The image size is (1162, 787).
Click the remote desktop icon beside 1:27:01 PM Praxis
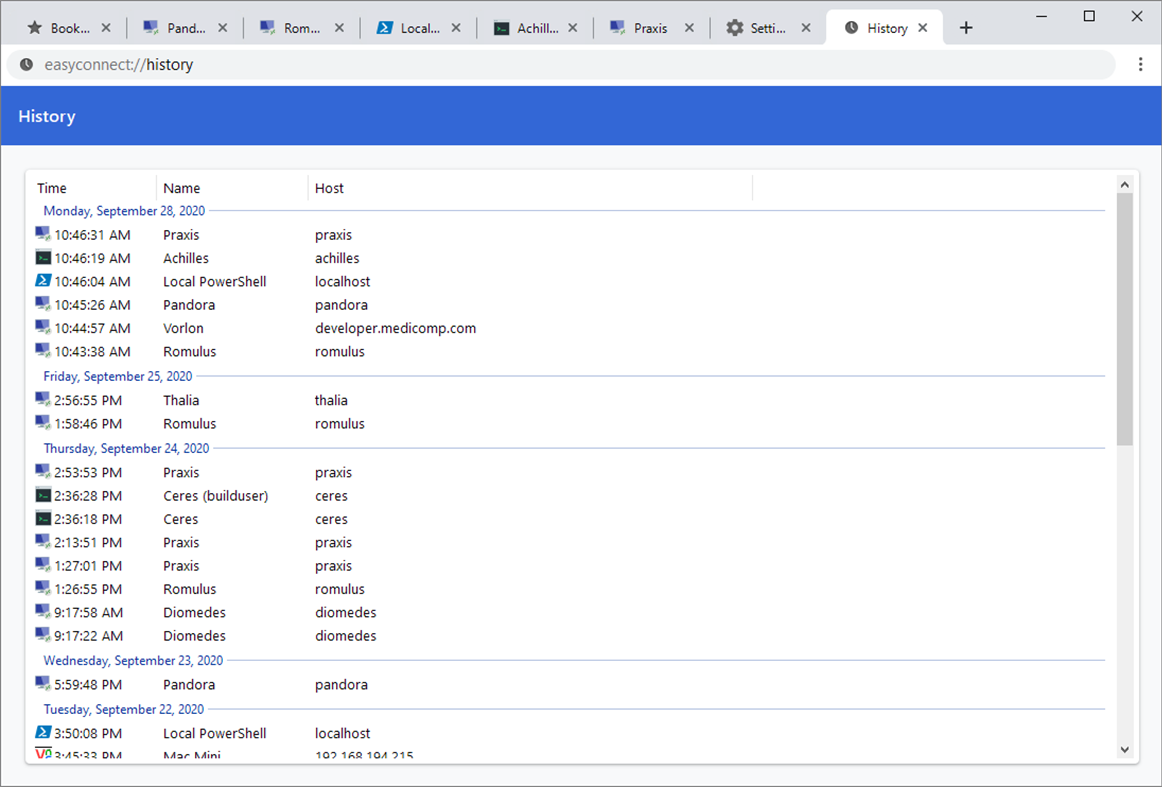pyautogui.click(x=43, y=565)
